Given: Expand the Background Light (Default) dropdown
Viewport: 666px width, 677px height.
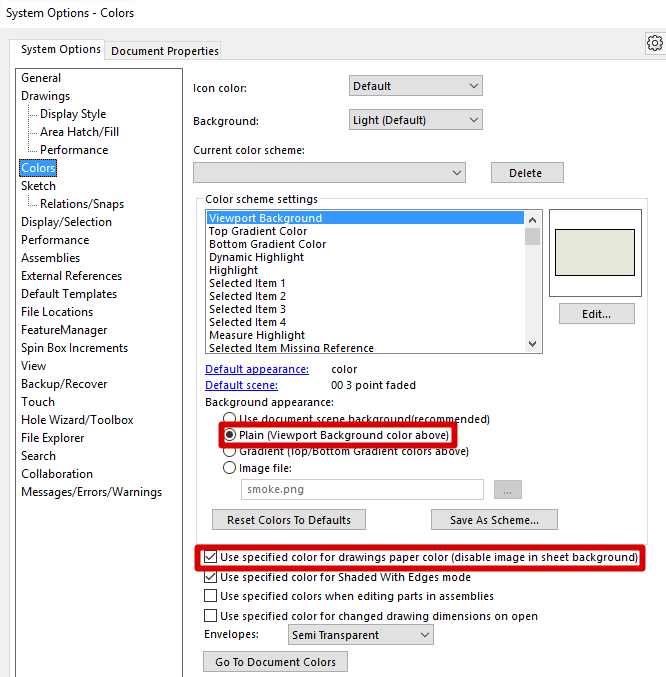Looking at the screenshot, I should (415, 120).
